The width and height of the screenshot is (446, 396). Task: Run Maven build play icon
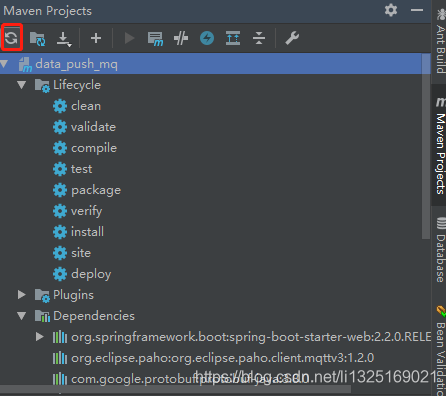point(129,38)
